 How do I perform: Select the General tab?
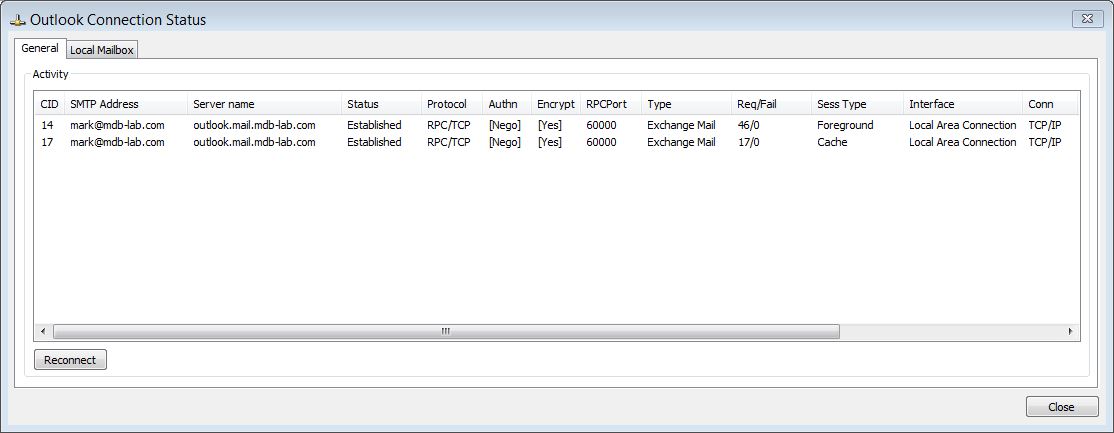tap(40, 49)
